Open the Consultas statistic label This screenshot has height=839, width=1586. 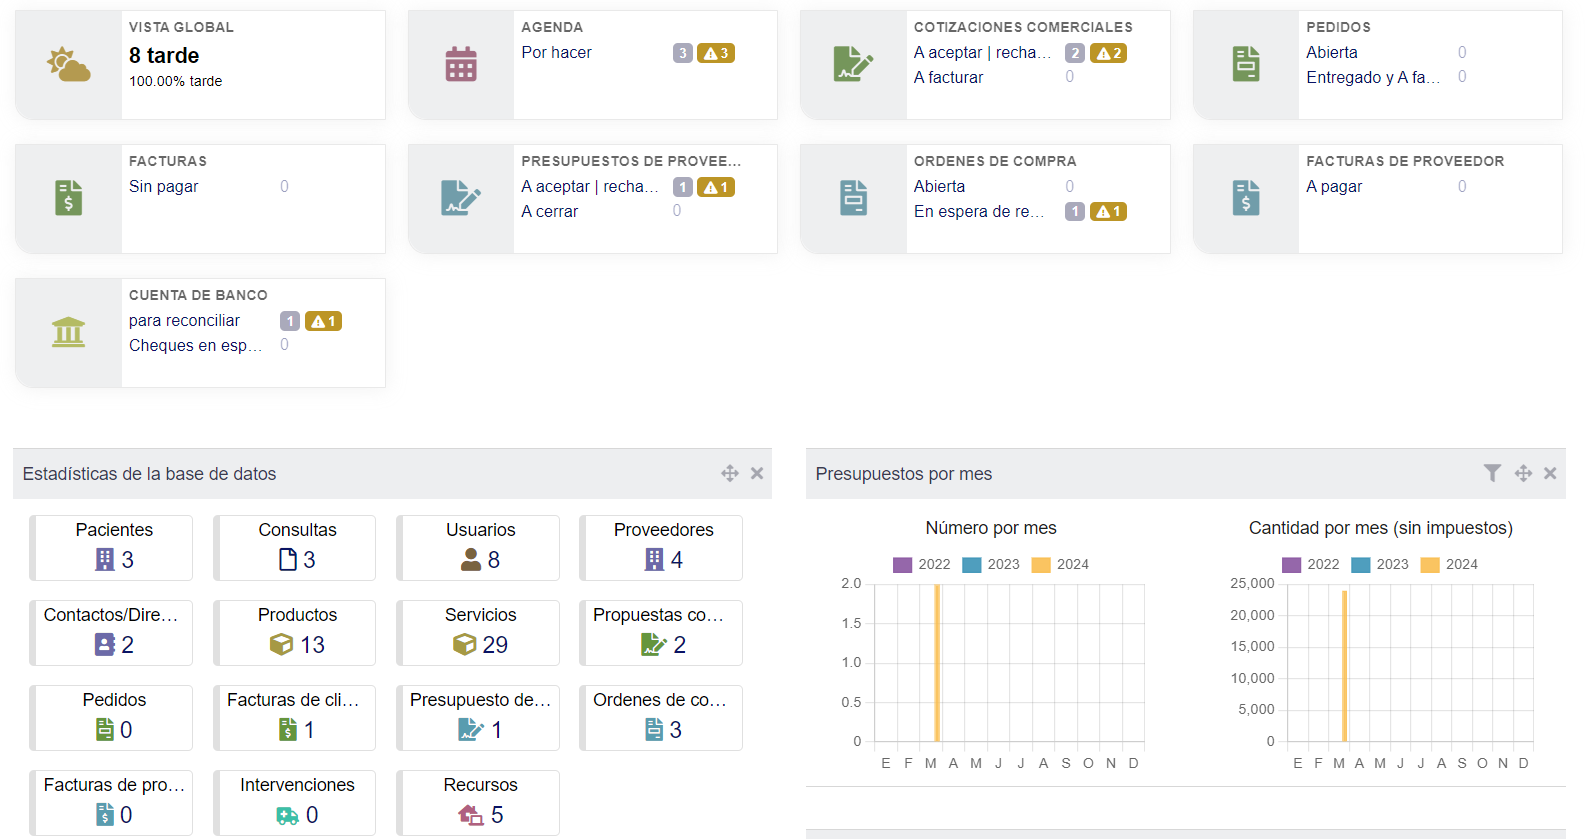pos(297,530)
